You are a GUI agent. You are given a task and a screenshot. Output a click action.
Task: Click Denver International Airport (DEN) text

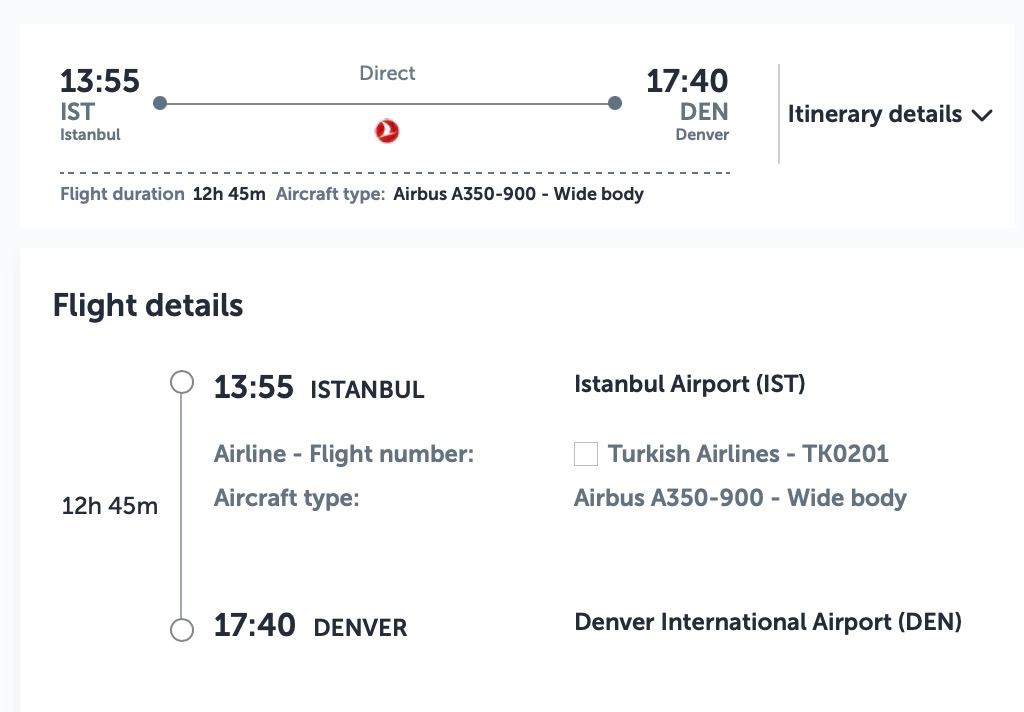767,622
